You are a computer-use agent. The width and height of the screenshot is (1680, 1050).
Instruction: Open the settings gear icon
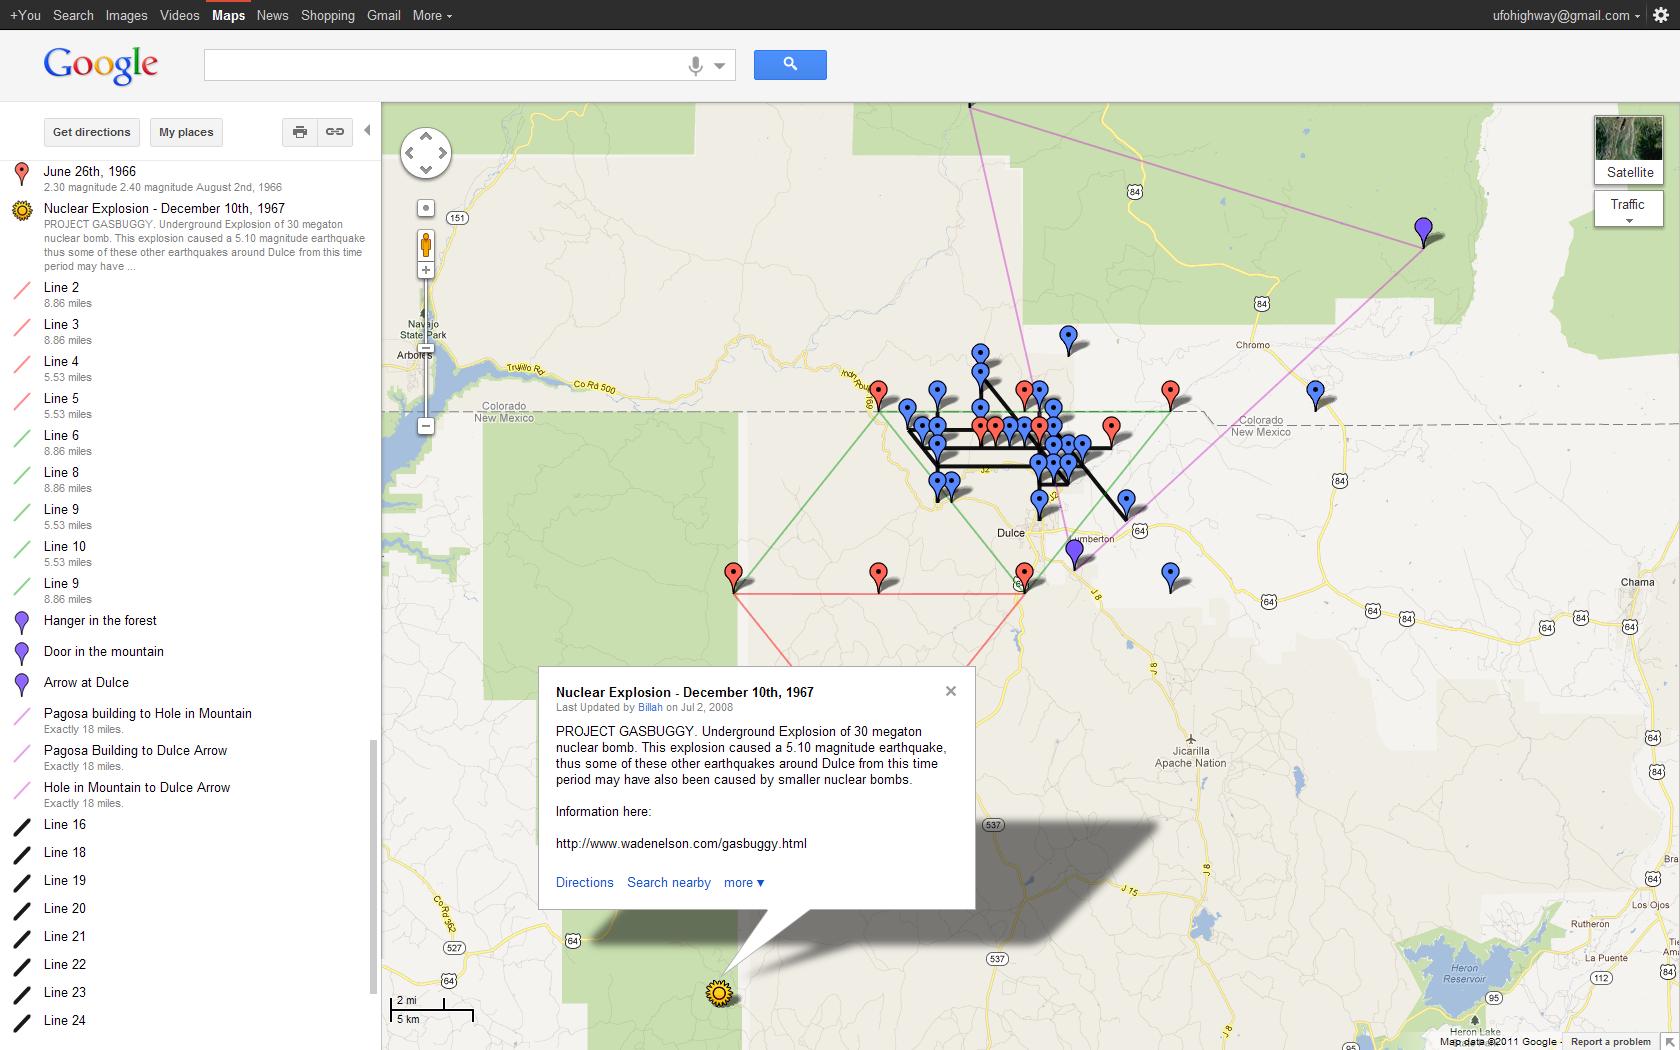point(1660,15)
